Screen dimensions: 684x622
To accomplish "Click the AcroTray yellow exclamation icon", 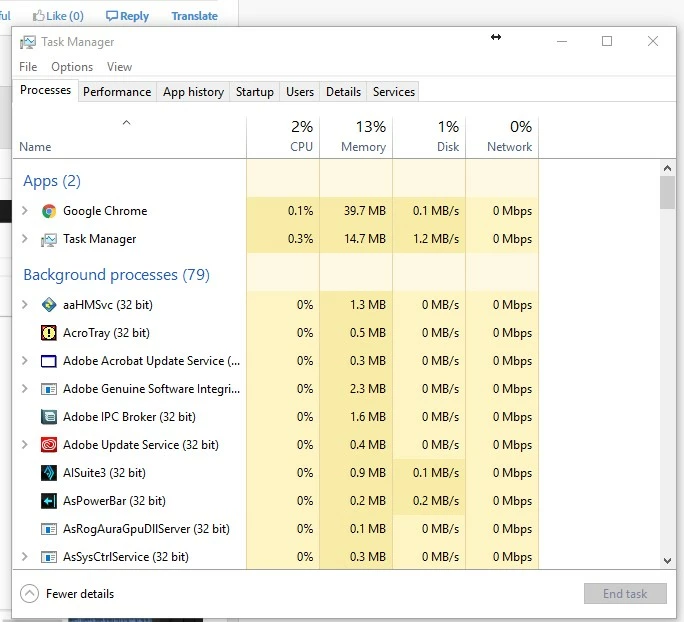I will coord(49,333).
